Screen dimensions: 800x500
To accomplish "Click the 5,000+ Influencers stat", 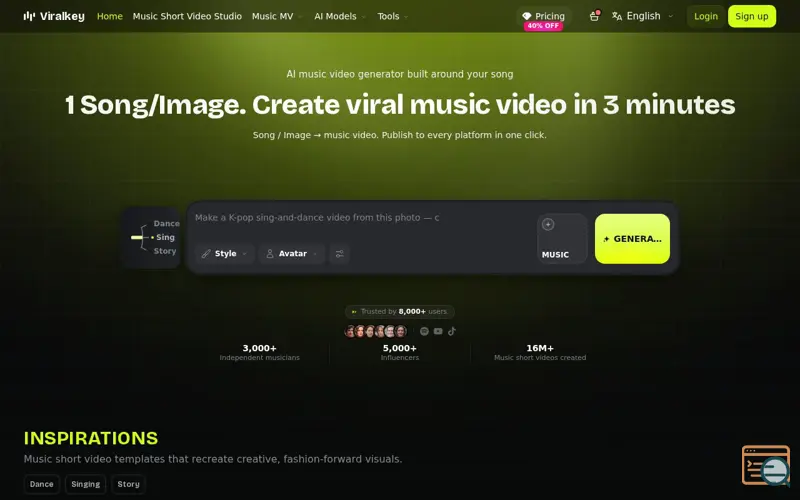I will (399, 353).
